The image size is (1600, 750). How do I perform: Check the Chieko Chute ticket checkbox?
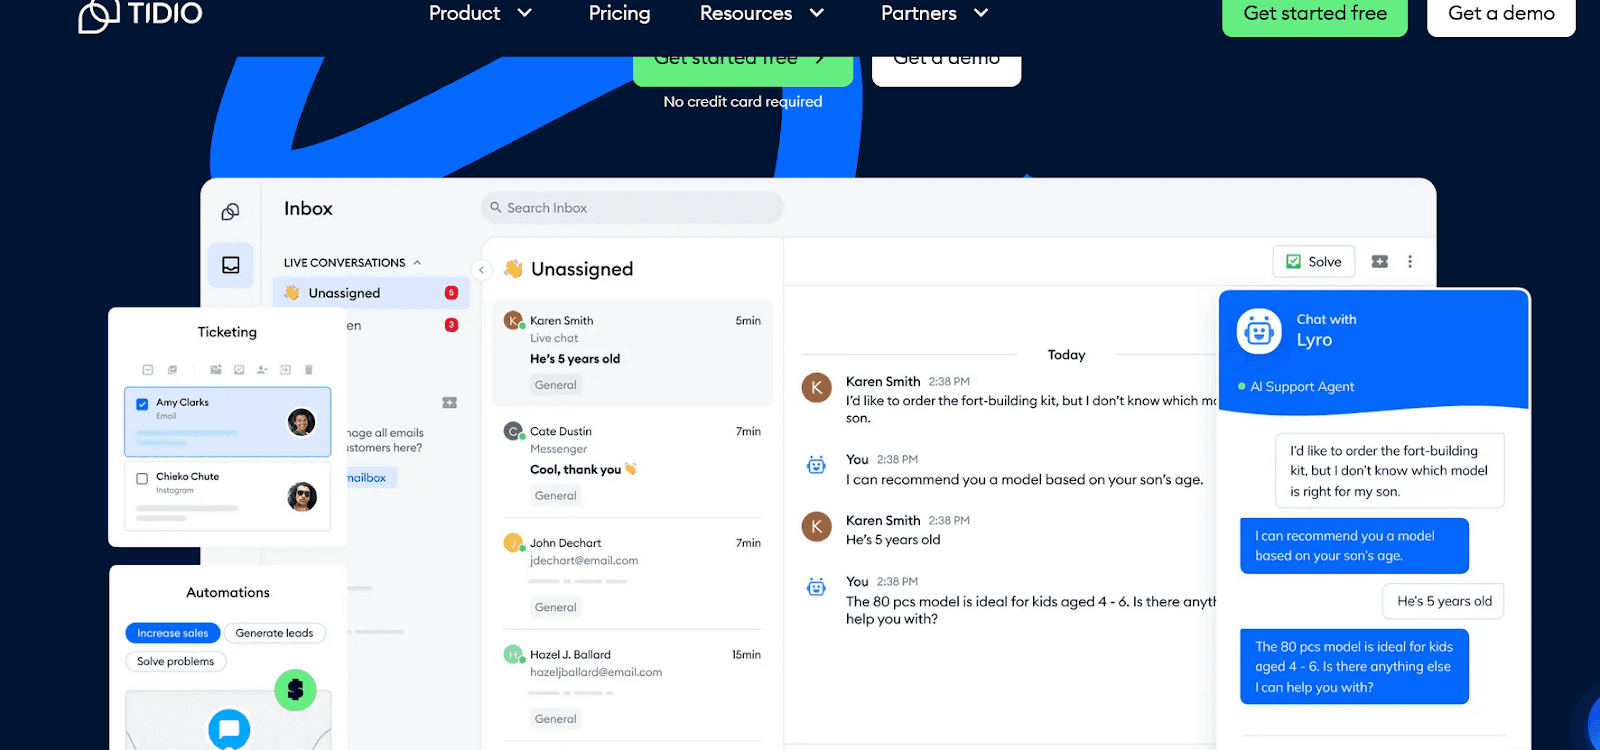pos(142,479)
